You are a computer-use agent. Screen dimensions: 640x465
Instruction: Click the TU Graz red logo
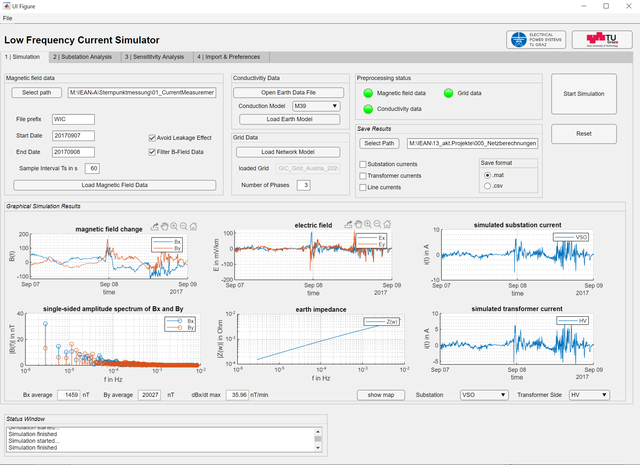point(602,40)
